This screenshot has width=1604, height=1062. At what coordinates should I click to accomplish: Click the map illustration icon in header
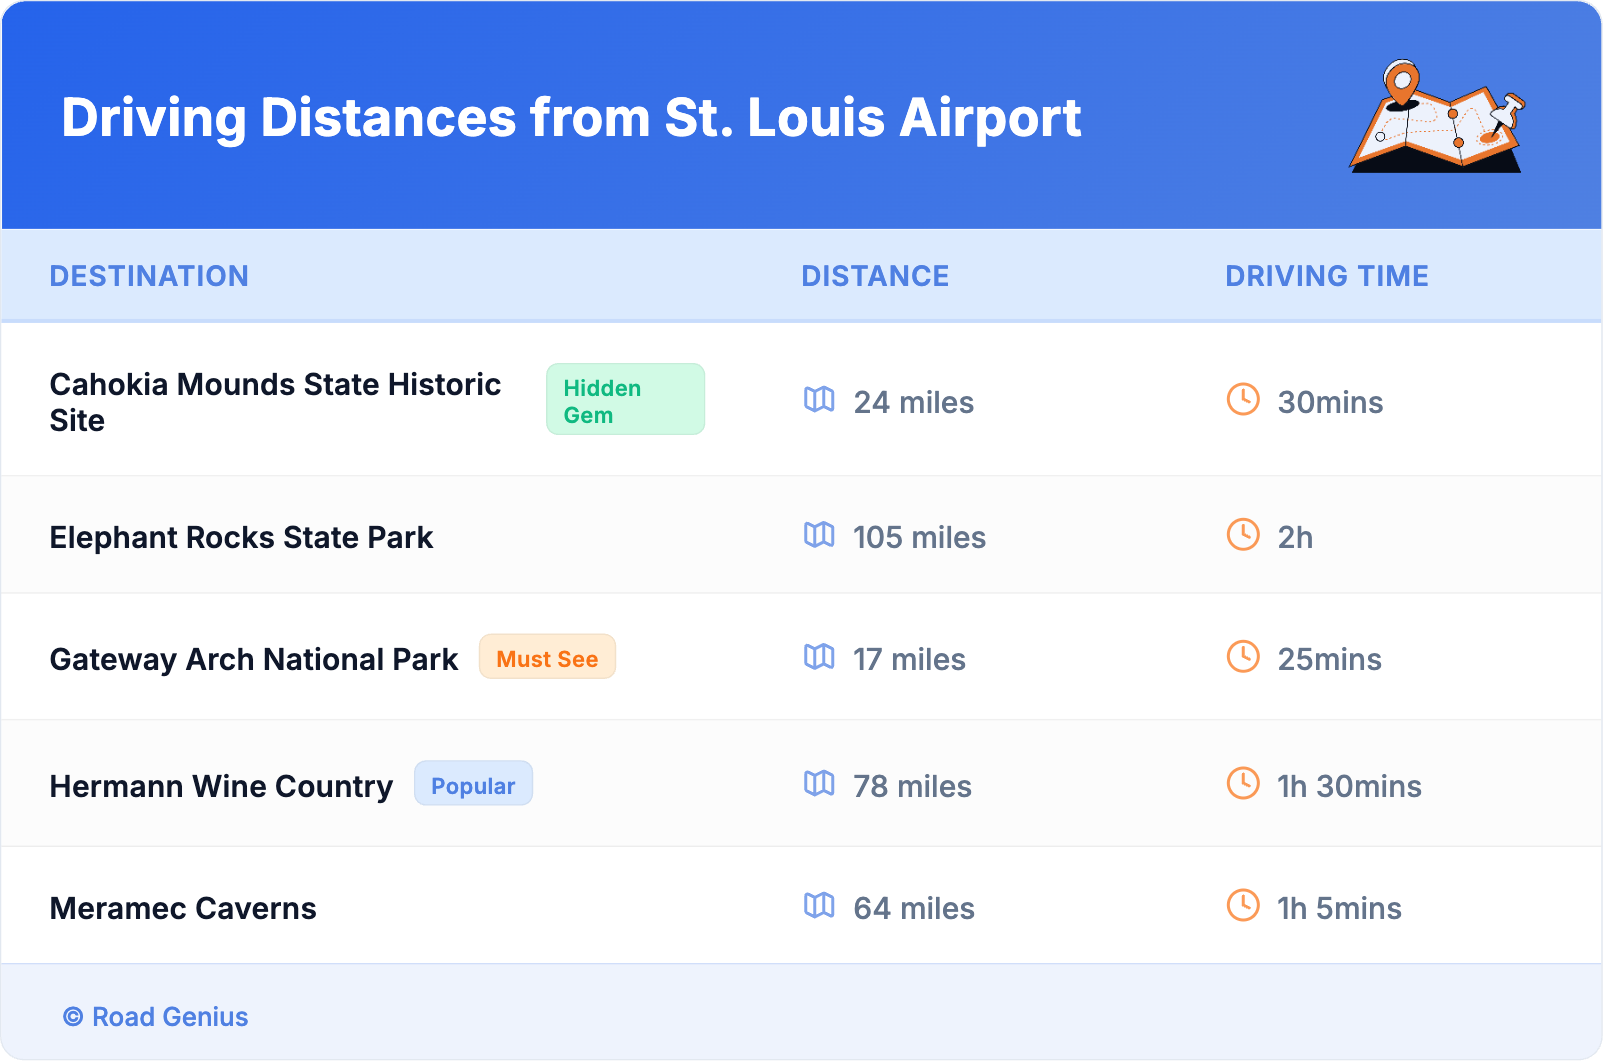tap(1437, 118)
